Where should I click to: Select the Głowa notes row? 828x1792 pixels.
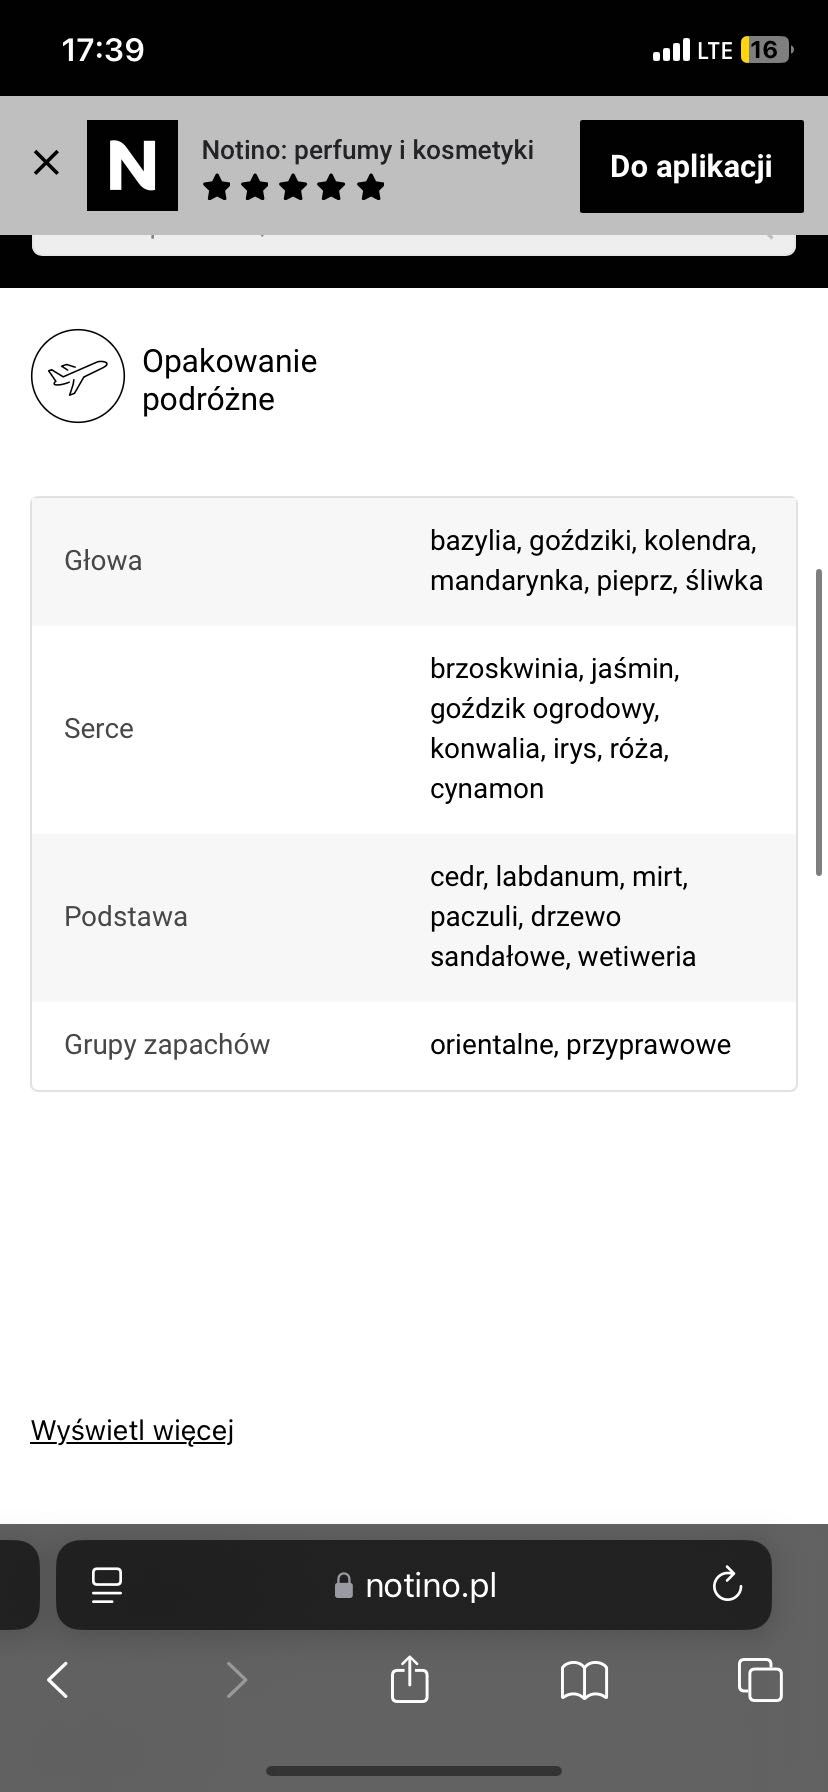click(414, 561)
